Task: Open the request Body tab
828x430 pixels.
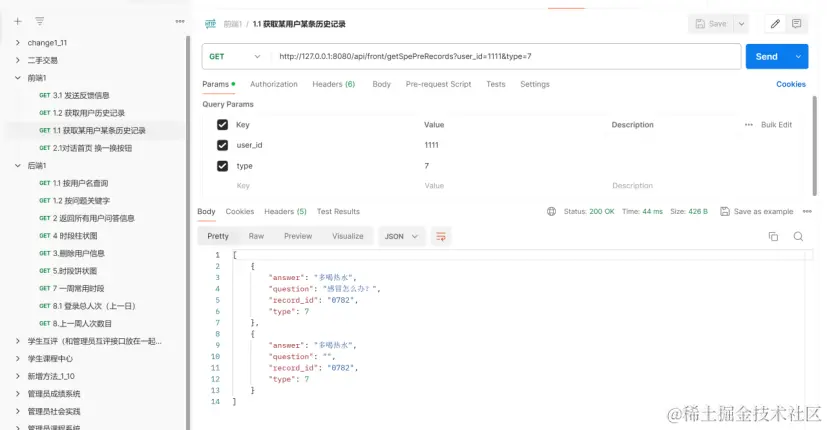Action: (381, 84)
